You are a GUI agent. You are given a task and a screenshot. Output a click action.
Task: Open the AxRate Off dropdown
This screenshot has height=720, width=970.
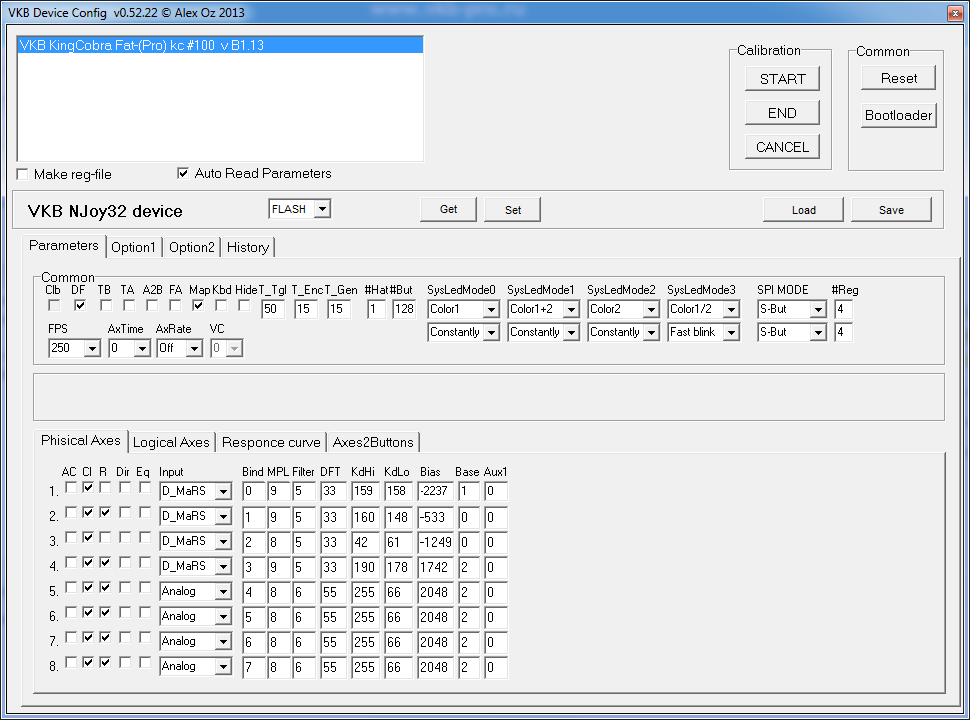(x=194, y=349)
